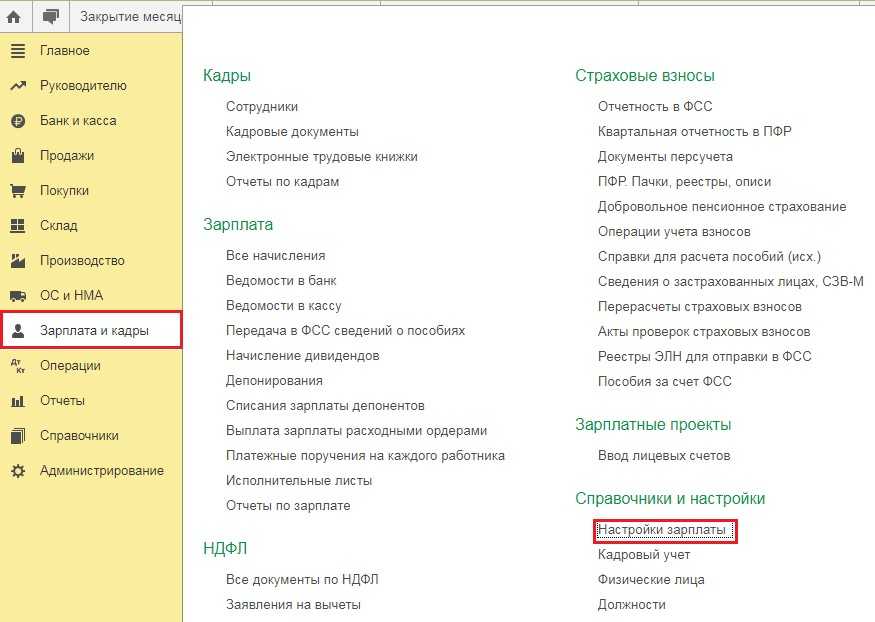875x622 pixels.
Task: Open the Банк и касса section
Action: pos(78,121)
